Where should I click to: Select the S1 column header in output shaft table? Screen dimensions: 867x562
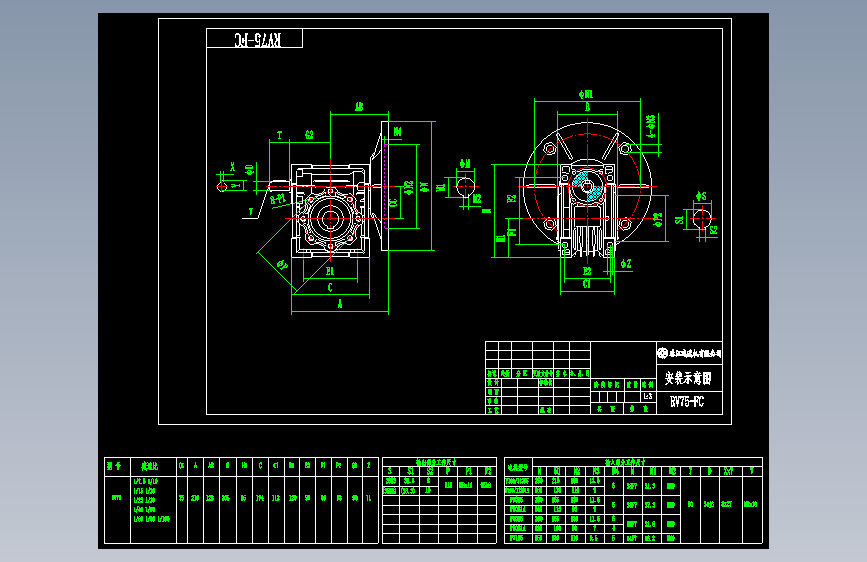pos(410,471)
